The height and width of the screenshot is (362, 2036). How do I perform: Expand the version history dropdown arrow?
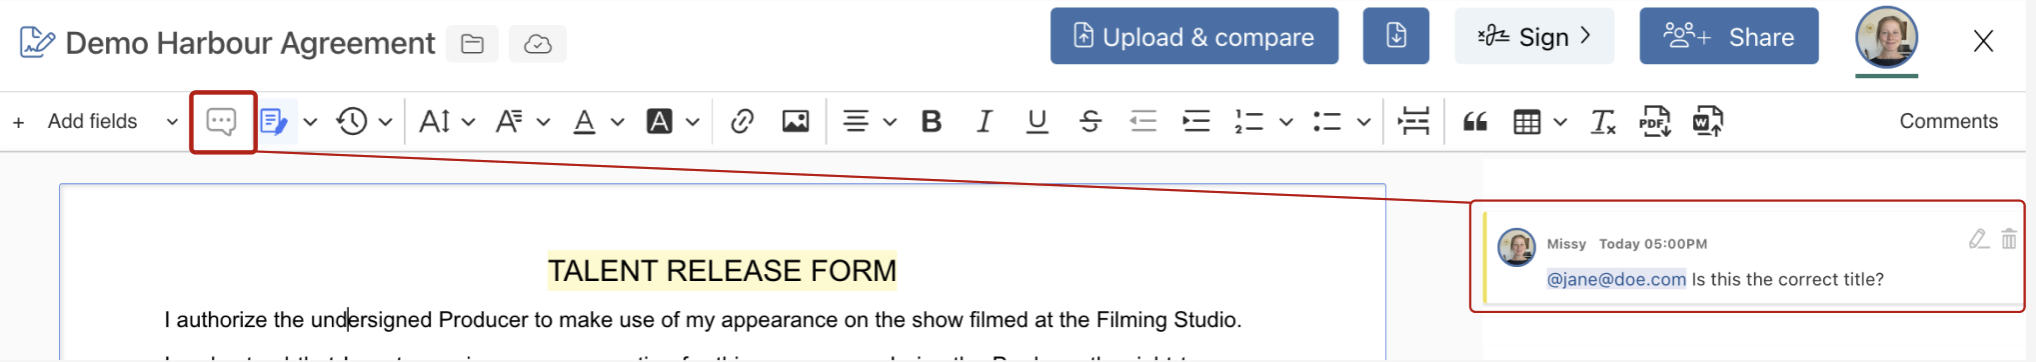385,122
